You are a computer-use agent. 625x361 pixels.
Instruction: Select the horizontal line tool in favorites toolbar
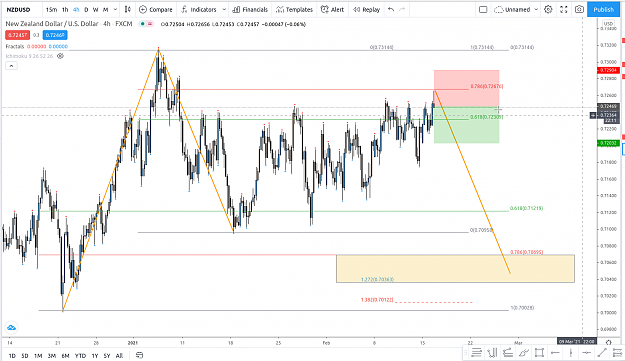pos(586,352)
